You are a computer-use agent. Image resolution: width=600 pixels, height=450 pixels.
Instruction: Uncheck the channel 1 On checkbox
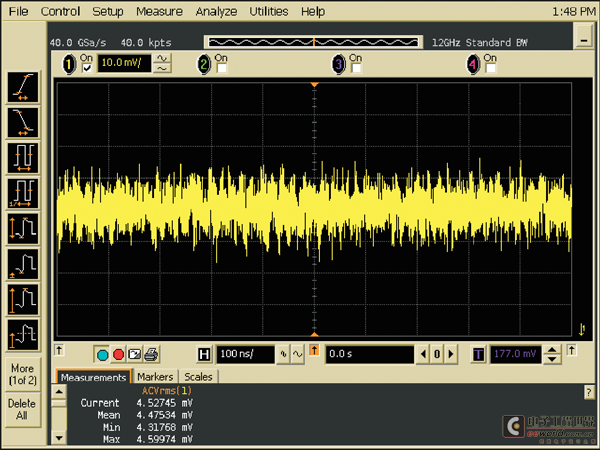click(x=87, y=69)
